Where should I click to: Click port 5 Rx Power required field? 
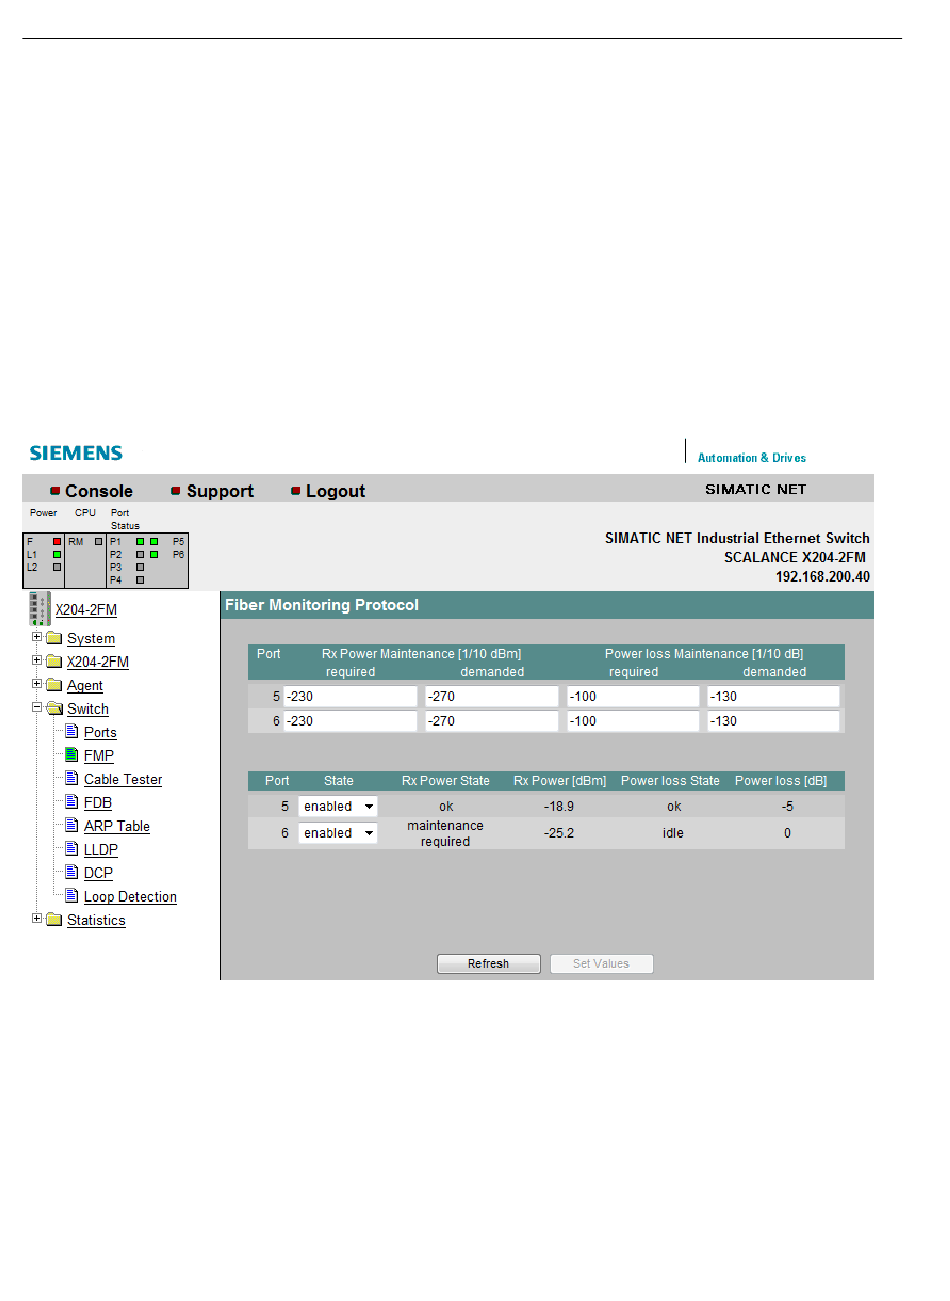(x=350, y=696)
